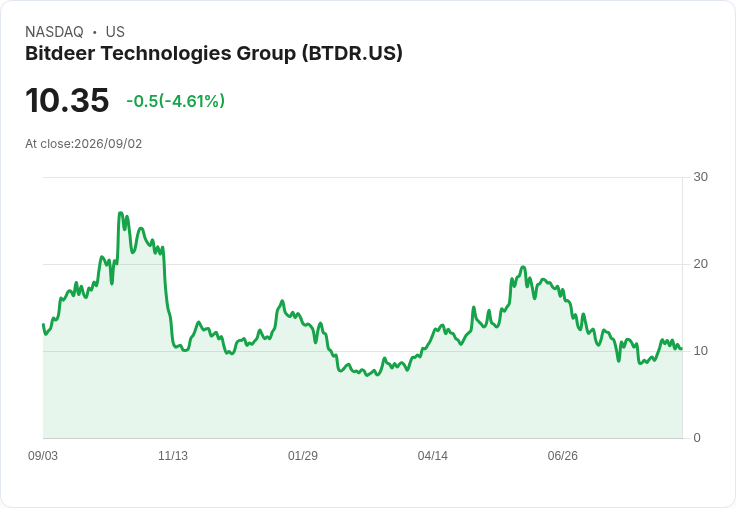Click the NASDAQ exchange label
The image size is (736, 508).
point(54,32)
